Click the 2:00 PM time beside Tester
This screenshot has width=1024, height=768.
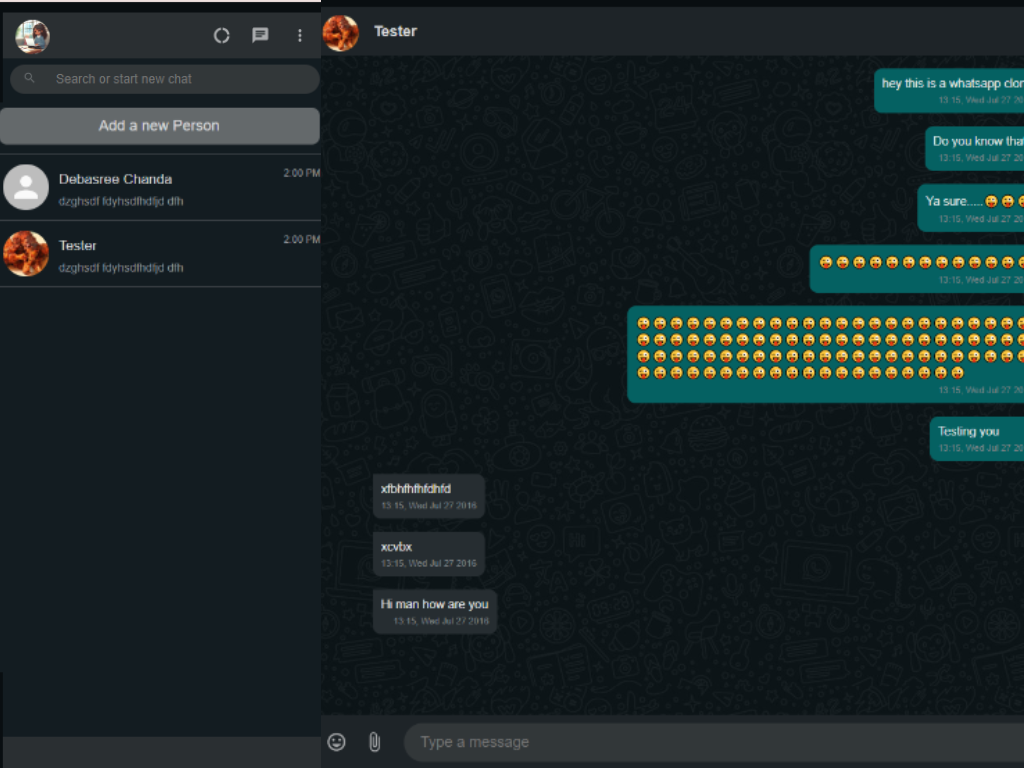[302, 240]
